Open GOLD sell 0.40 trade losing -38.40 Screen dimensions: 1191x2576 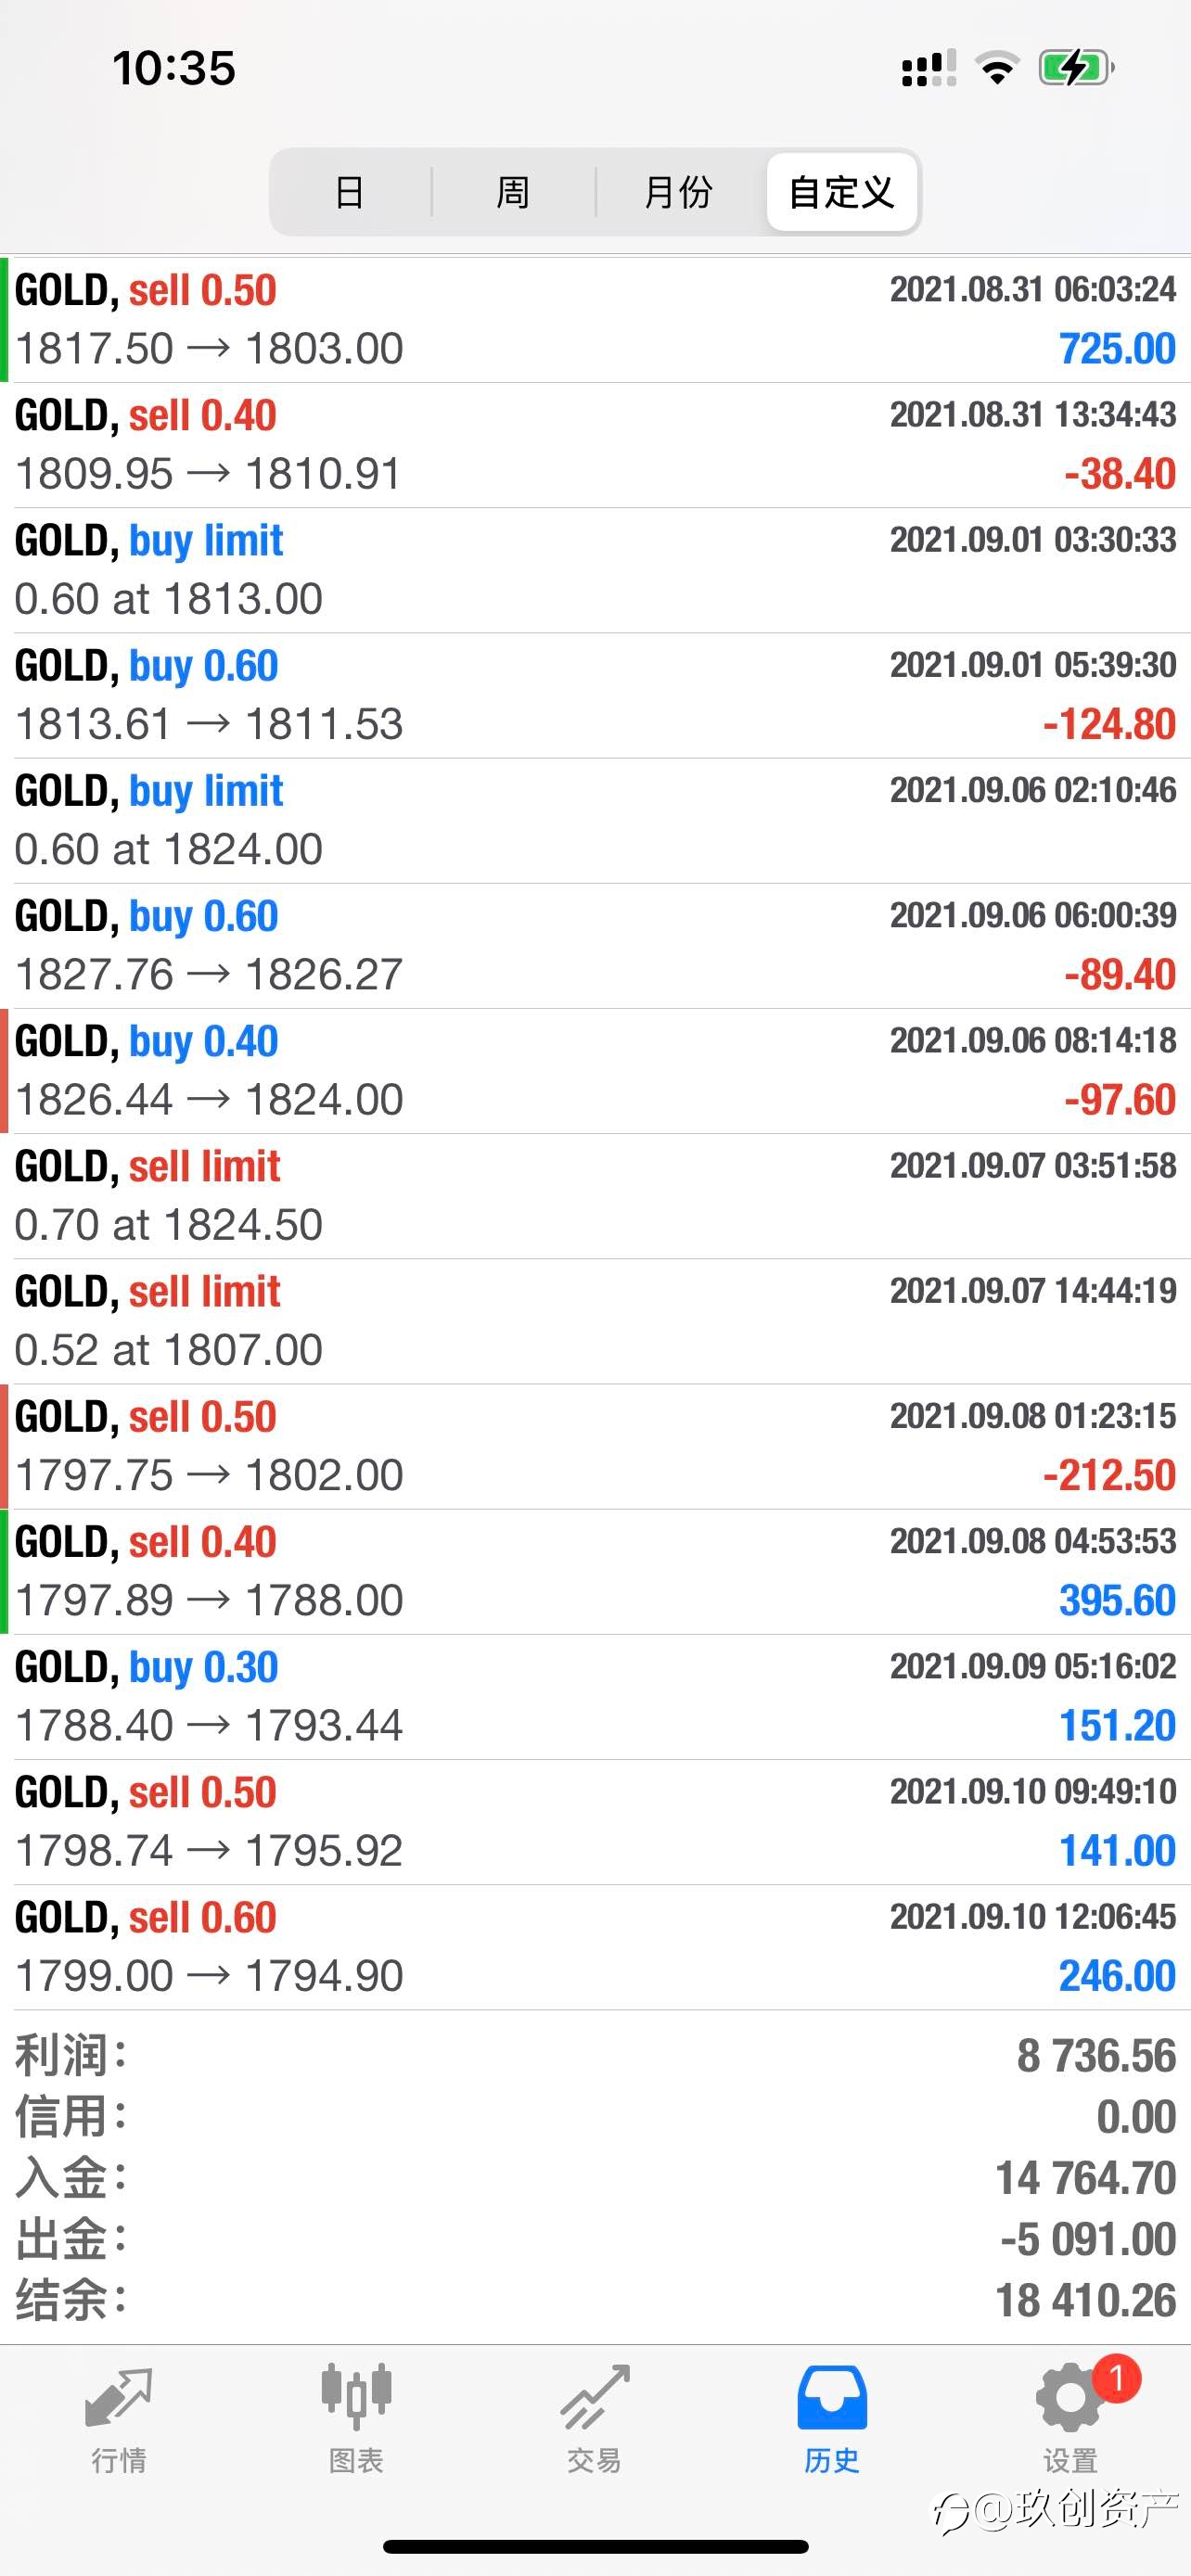coord(596,445)
